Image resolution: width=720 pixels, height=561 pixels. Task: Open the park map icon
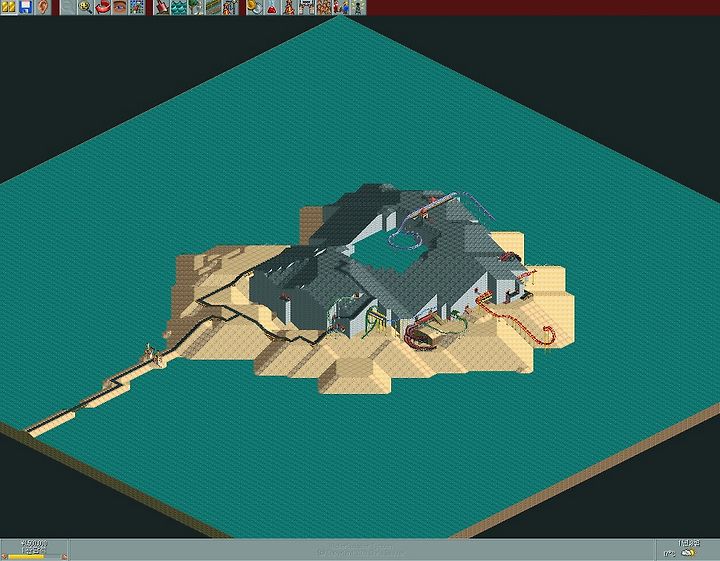[136, 7]
